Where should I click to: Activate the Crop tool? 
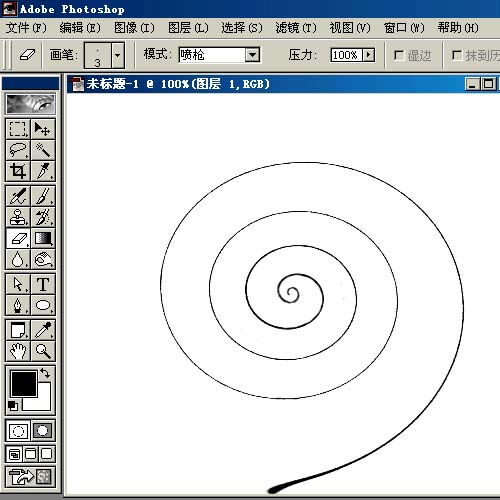[x=18, y=171]
